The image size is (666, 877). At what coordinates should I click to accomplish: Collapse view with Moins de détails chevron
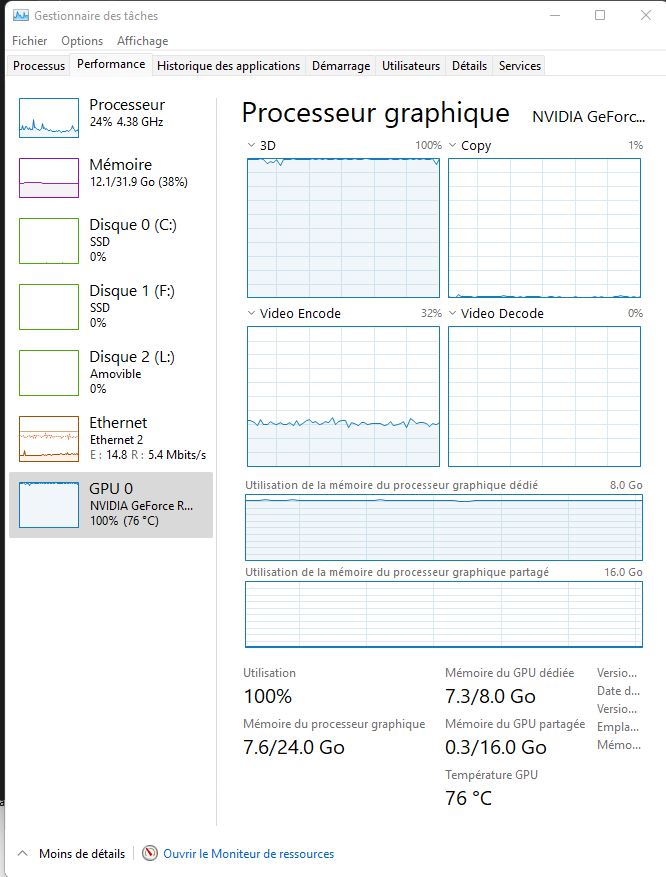(23, 854)
